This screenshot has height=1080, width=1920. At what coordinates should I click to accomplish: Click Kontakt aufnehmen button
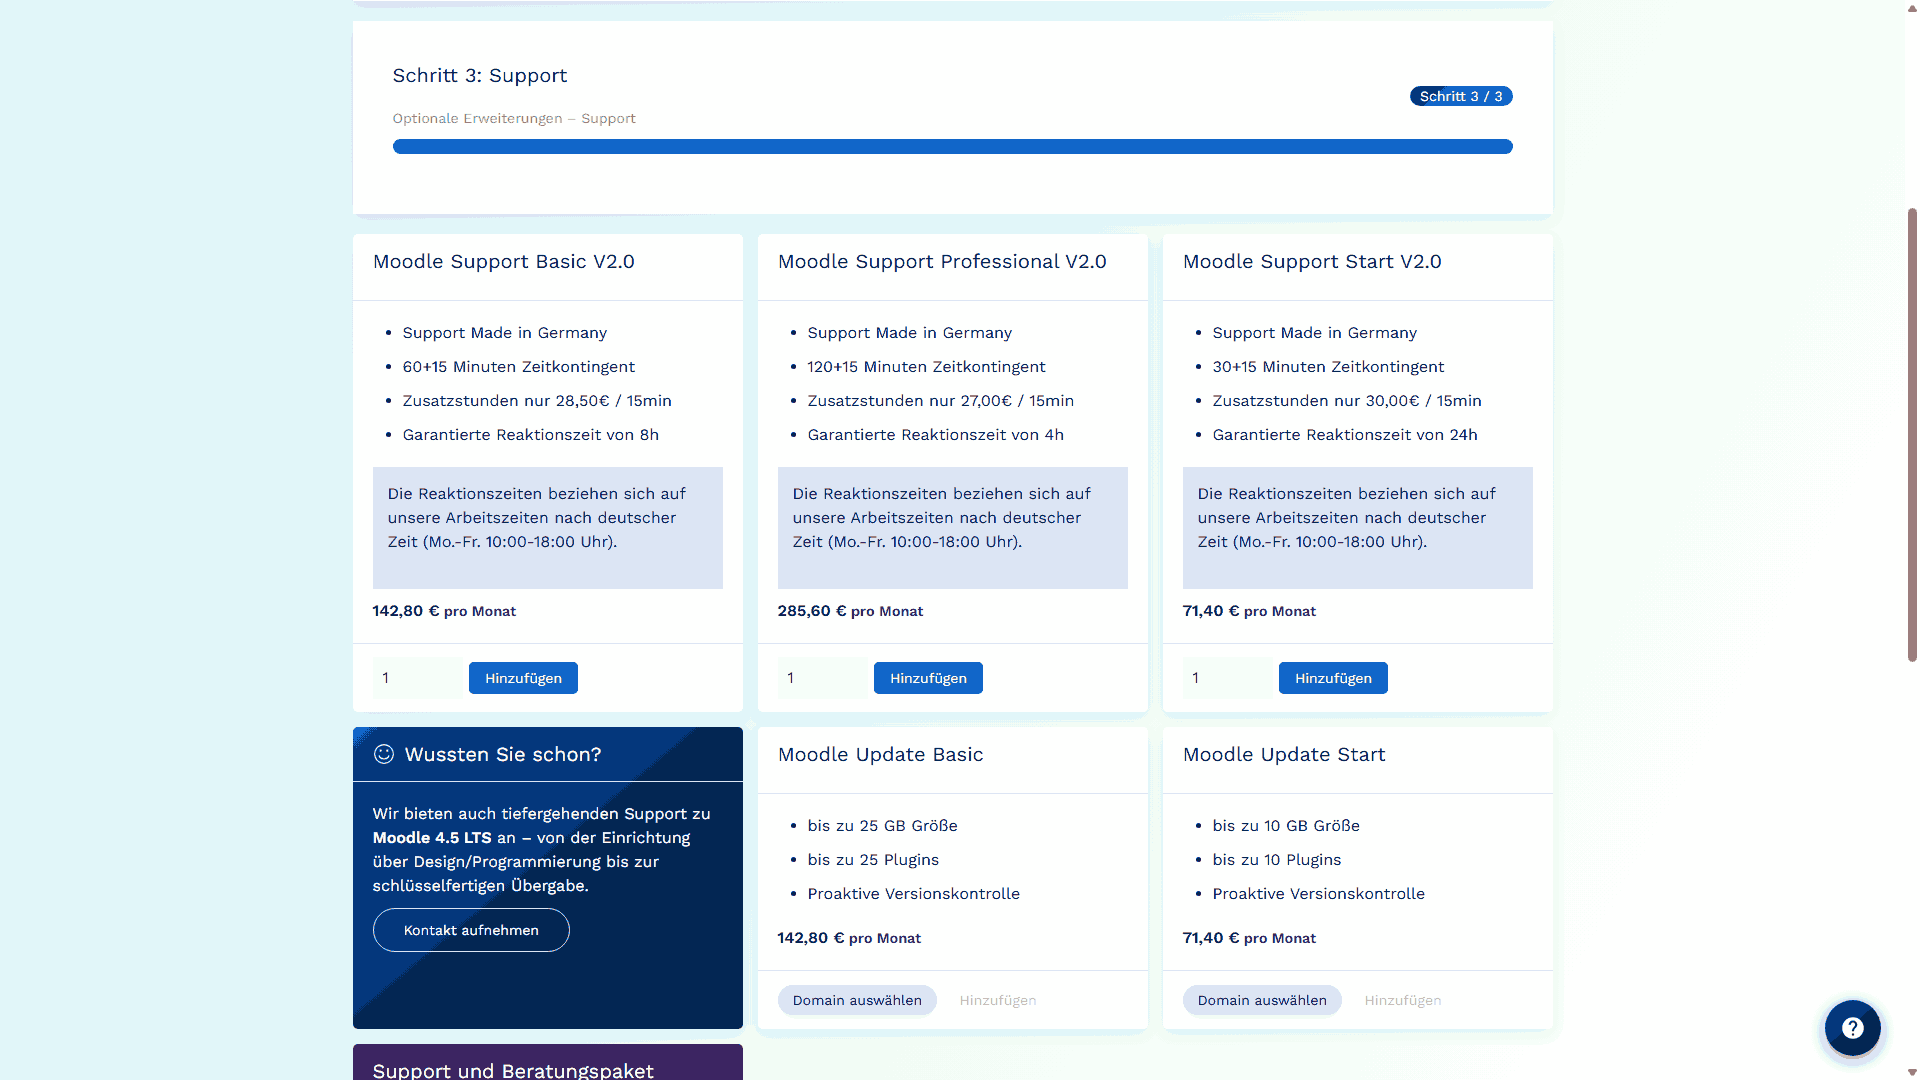471,930
